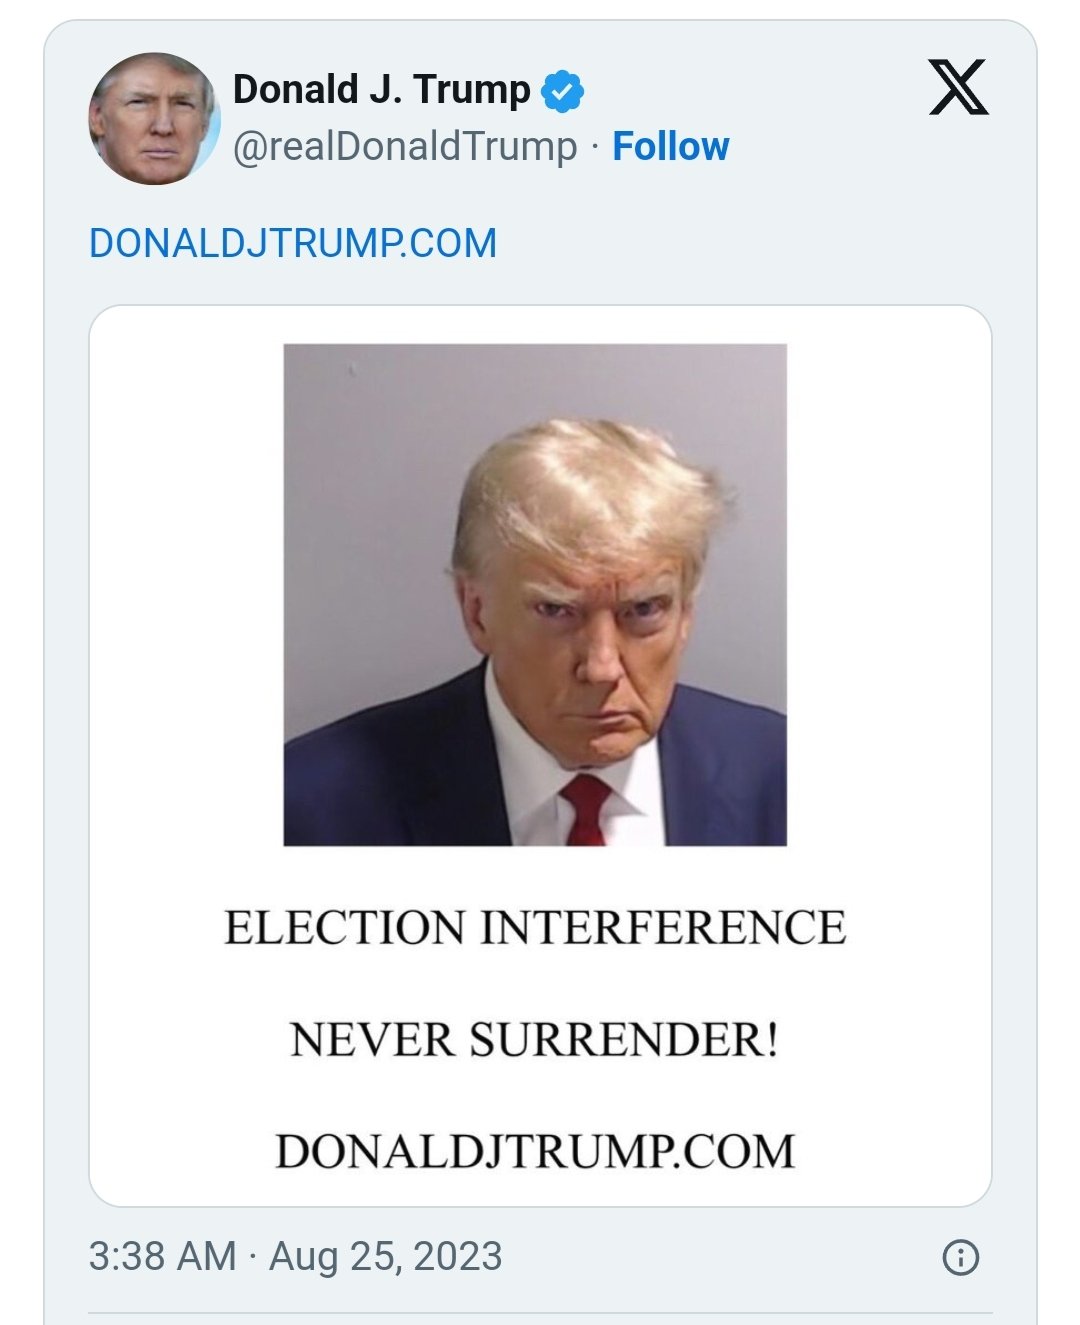Screen dimensions: 1080x1325
Task: Open the @realDonaldTrump handle link
Action: (405, 146)
